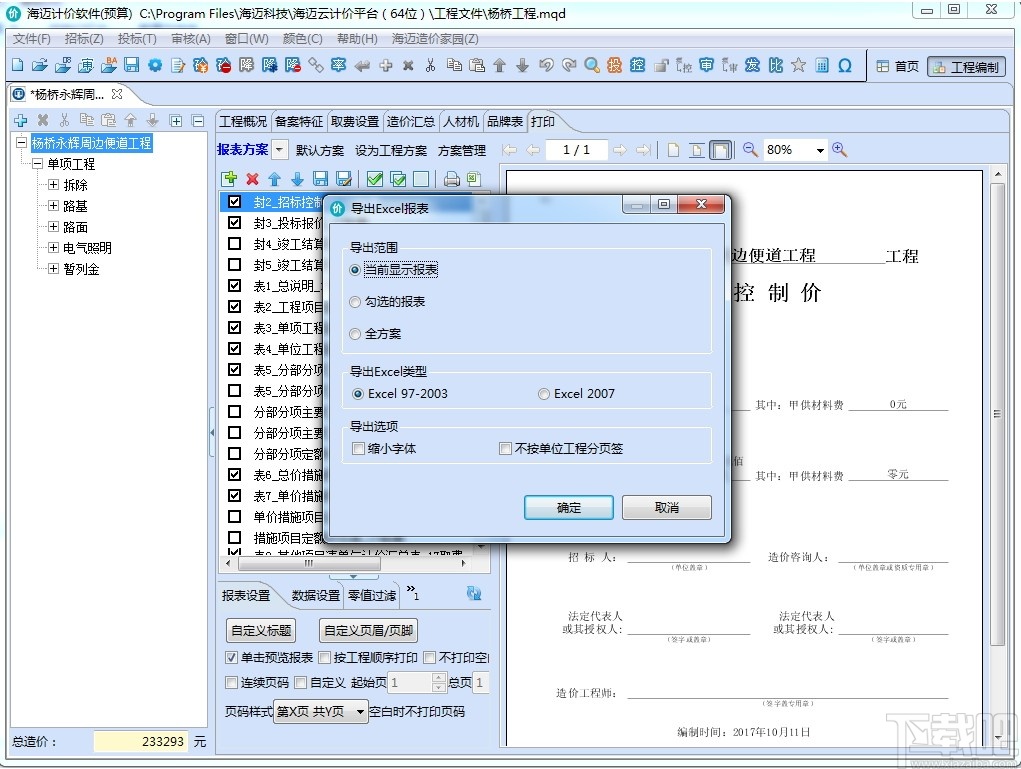Click the blue plus icon above project tree
The width and height of the screenshot is (1021, 769).
pos(20,120)
